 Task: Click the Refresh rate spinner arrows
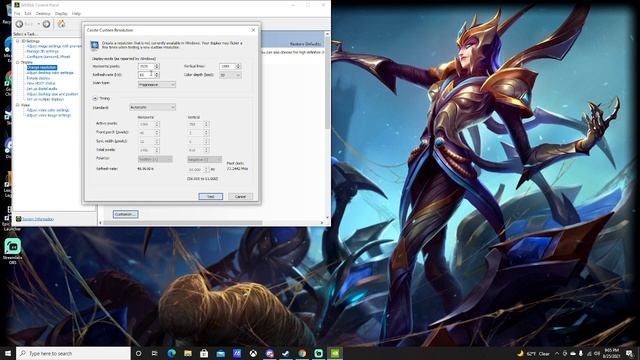[157, 75]
